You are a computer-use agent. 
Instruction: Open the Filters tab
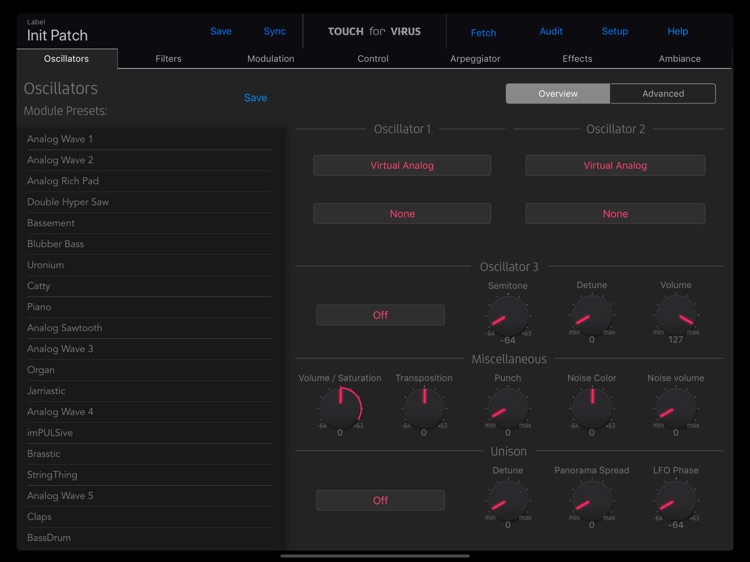coord(168,59)
